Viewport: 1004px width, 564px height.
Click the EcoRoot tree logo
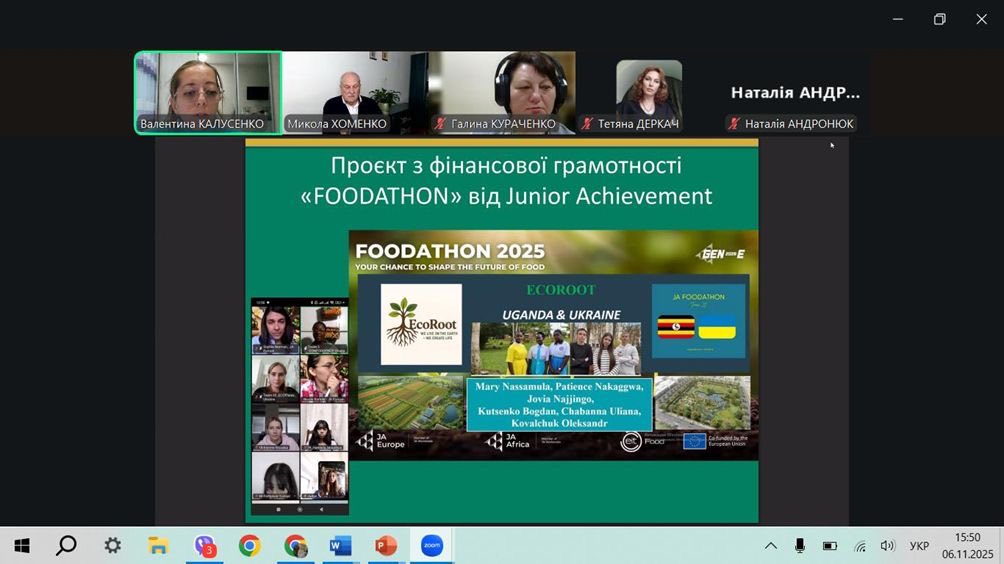421,325
